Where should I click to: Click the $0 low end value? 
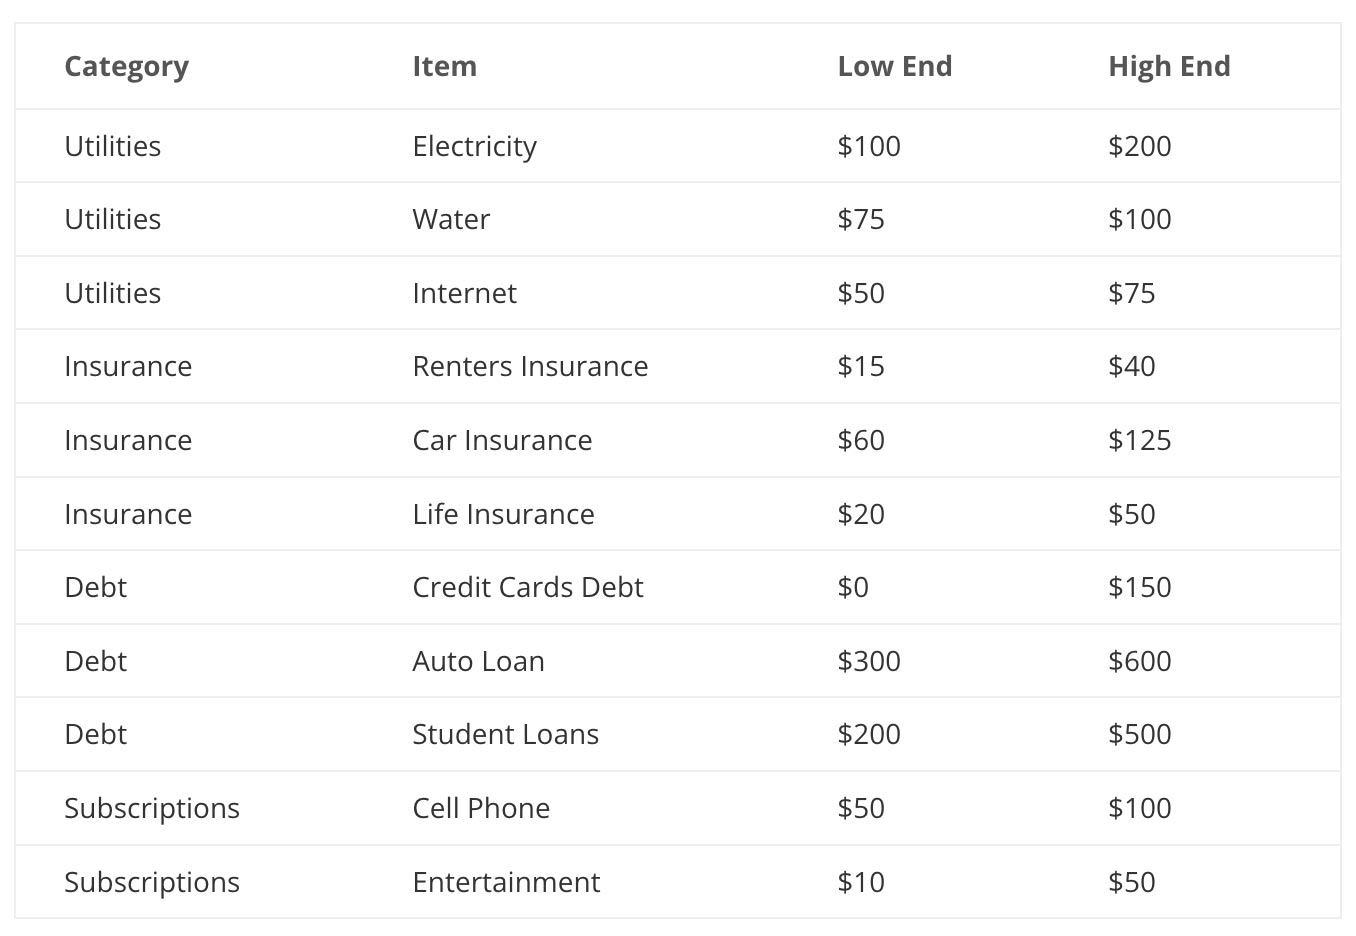(853, 587)
